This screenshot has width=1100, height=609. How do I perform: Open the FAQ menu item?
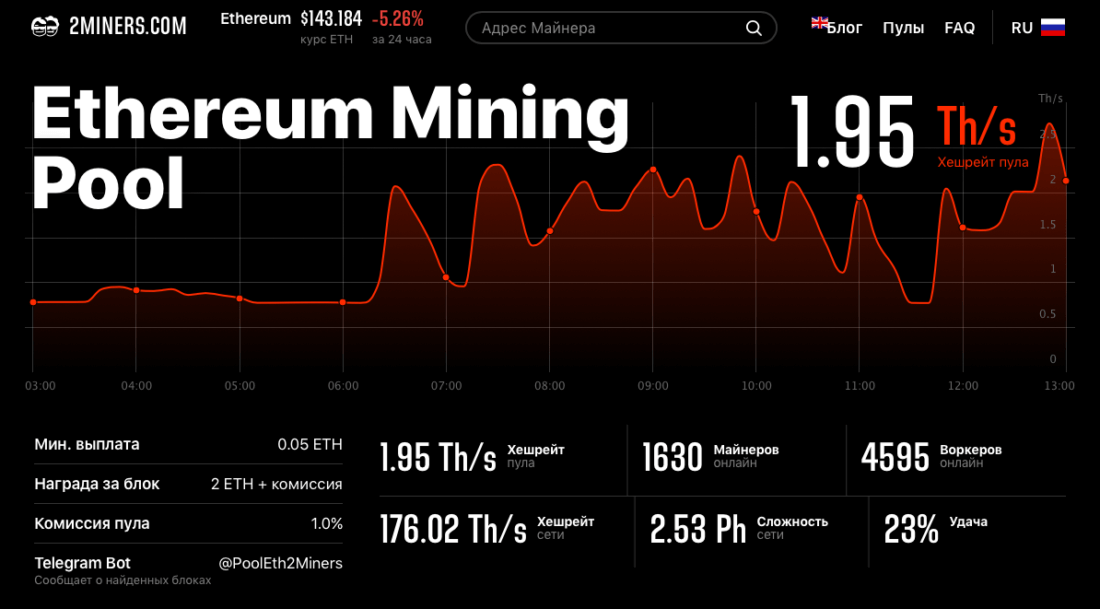pyautogui.click(x=960, y=28)
